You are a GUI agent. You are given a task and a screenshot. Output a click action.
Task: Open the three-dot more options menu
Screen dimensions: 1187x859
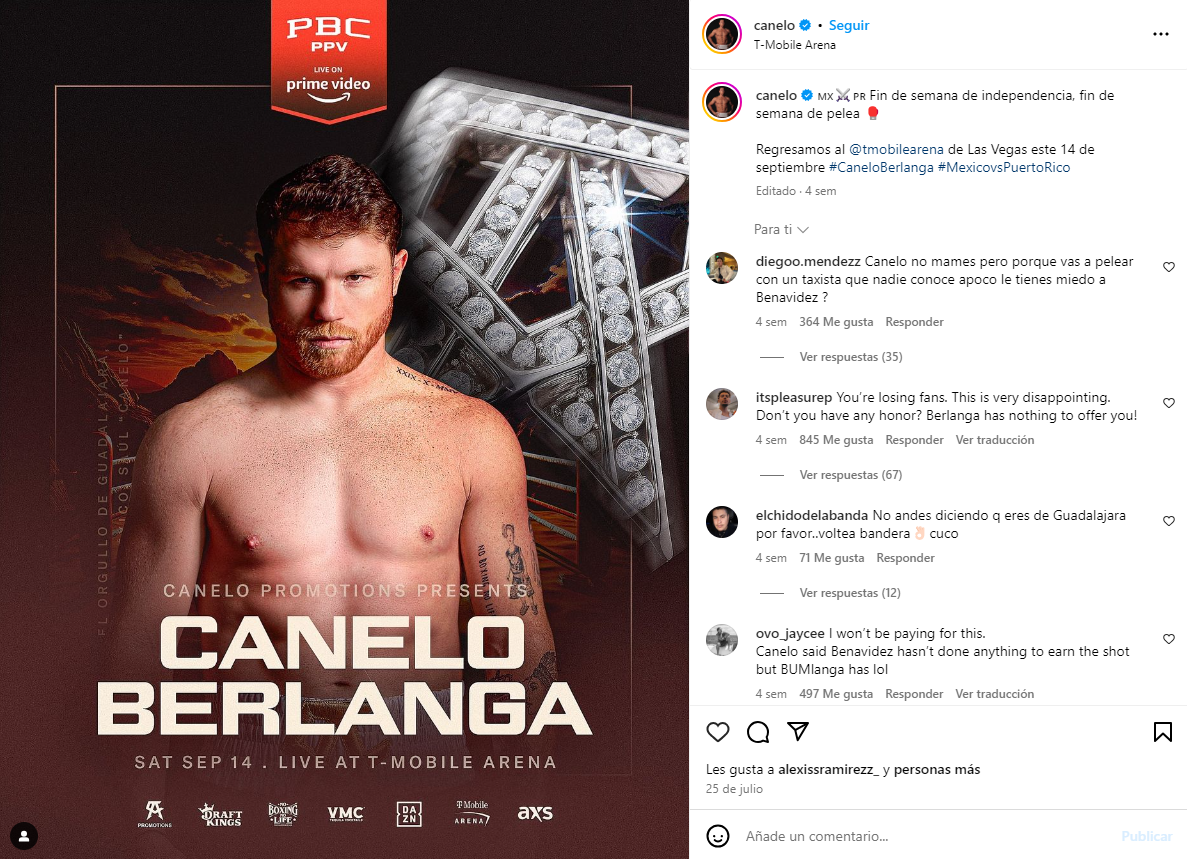tap(1161, 34)
